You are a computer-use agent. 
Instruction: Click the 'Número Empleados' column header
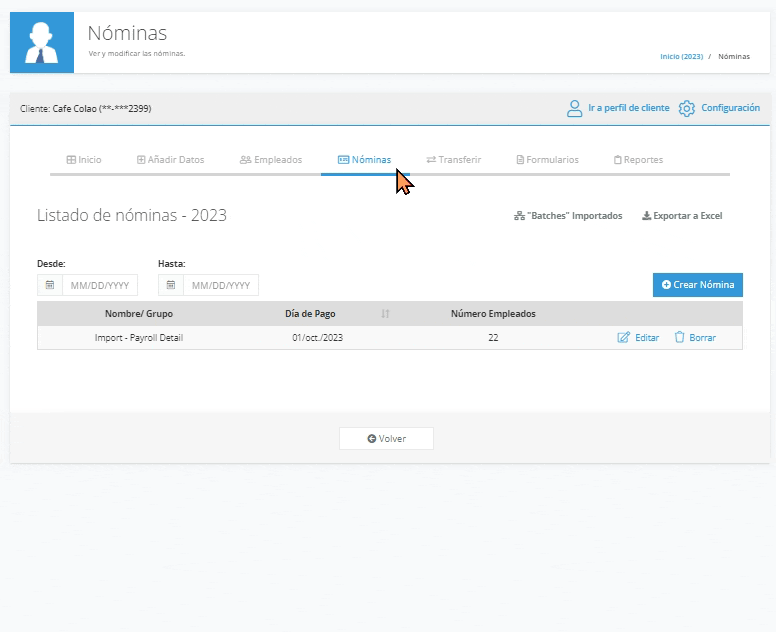[x=493, y=314]
